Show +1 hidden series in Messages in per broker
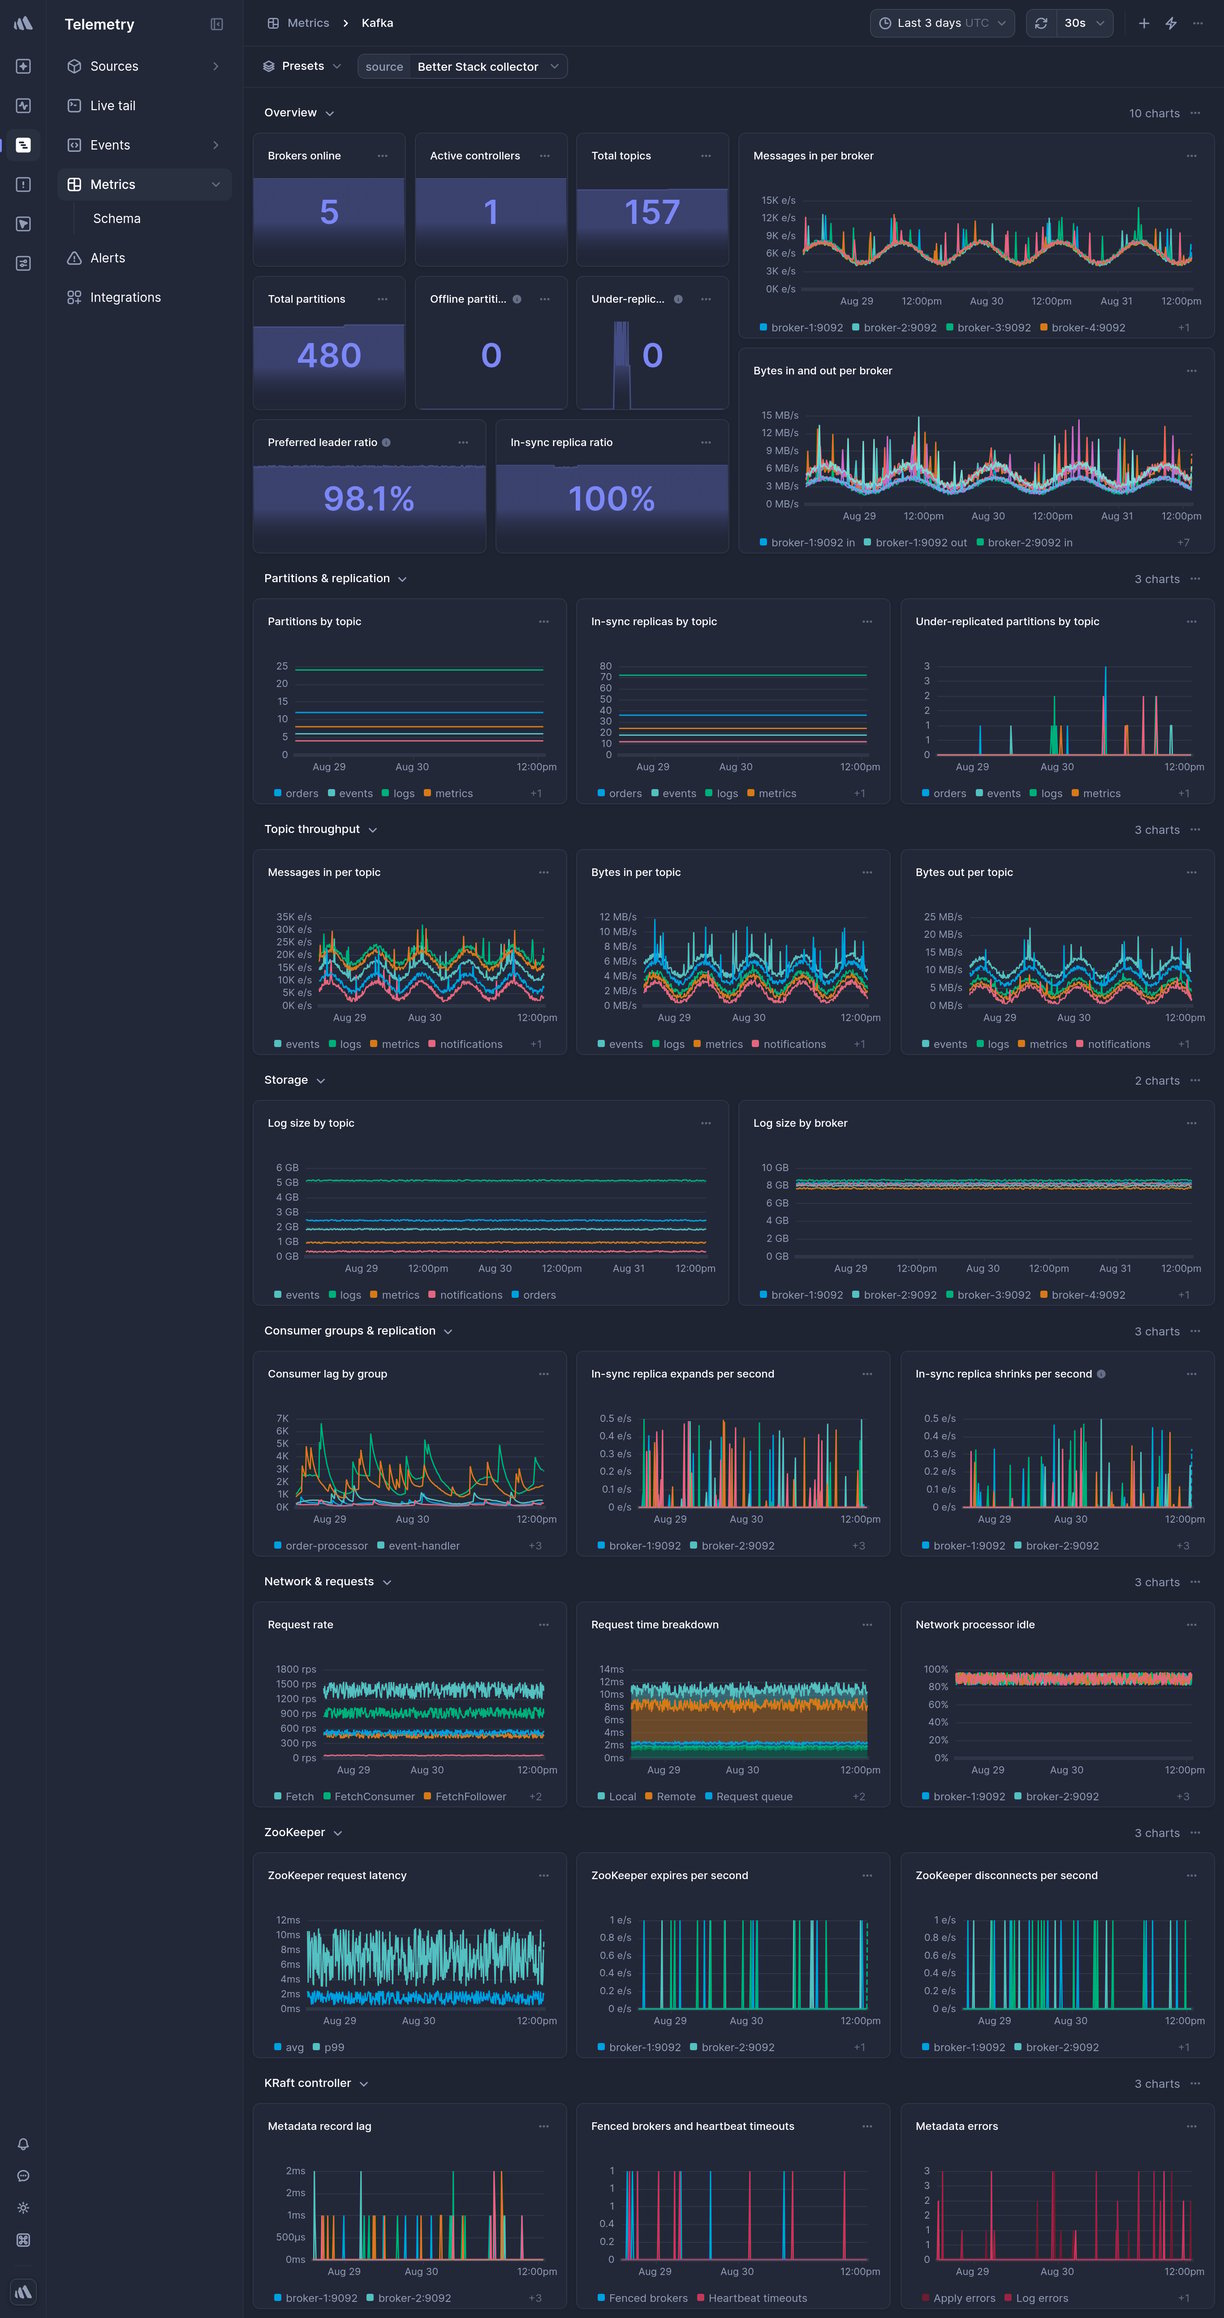 click(1184, 328)
